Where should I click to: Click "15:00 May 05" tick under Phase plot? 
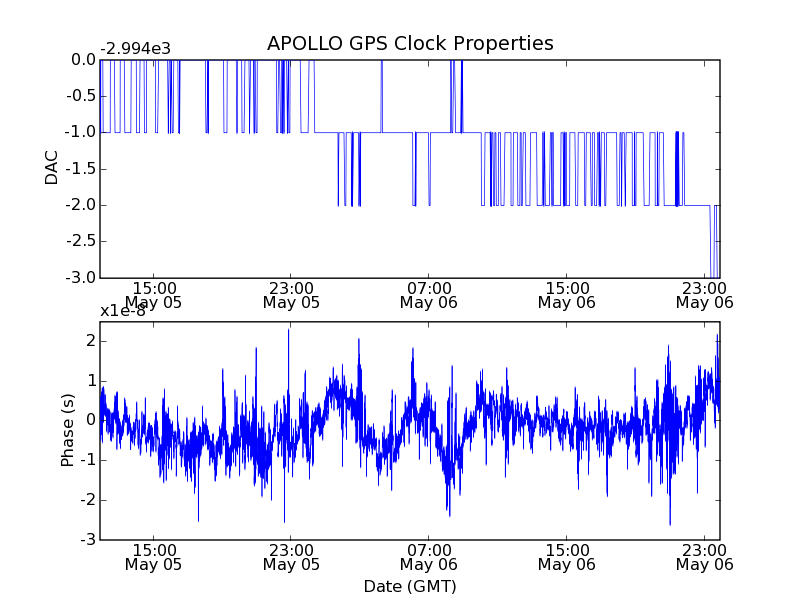[x=154, y=558]
